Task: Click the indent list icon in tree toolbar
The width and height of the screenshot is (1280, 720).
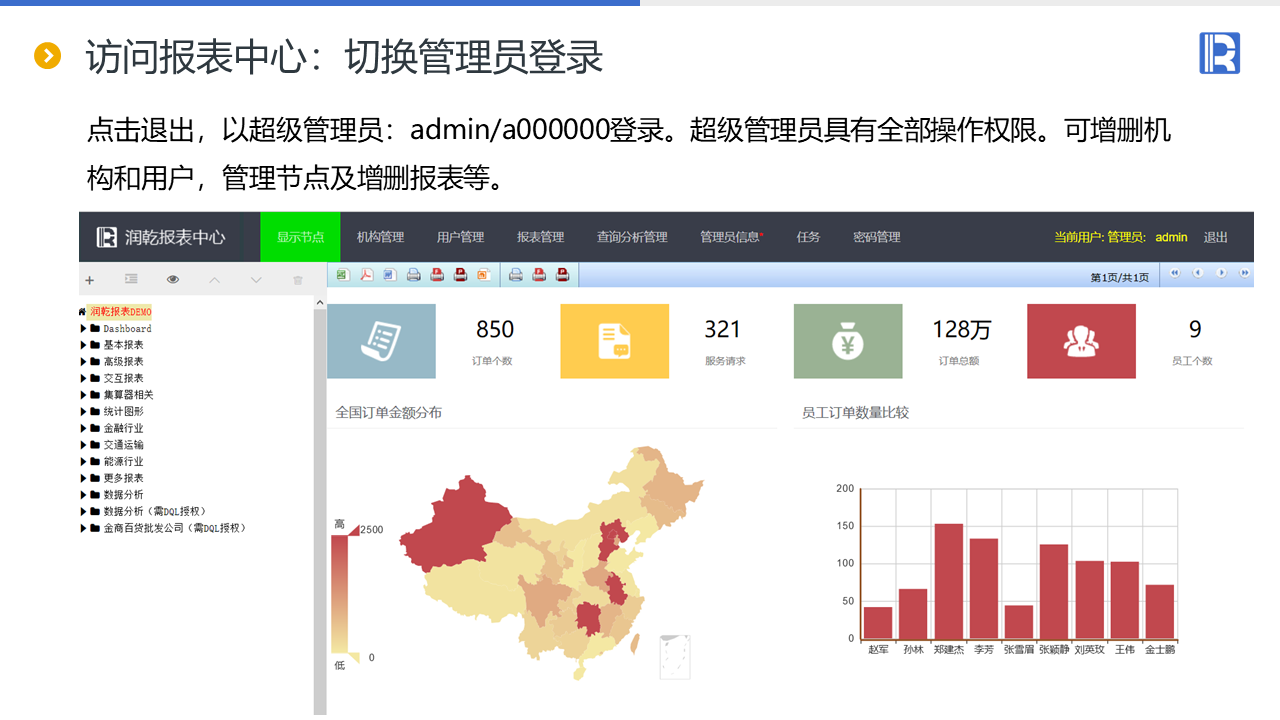Action: 131,280
